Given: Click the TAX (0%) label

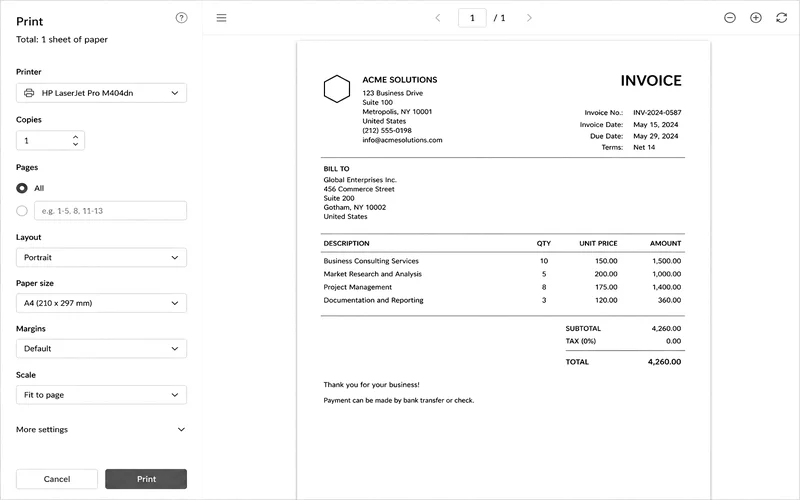Looking at the screenshot, I should click(580, 341).
